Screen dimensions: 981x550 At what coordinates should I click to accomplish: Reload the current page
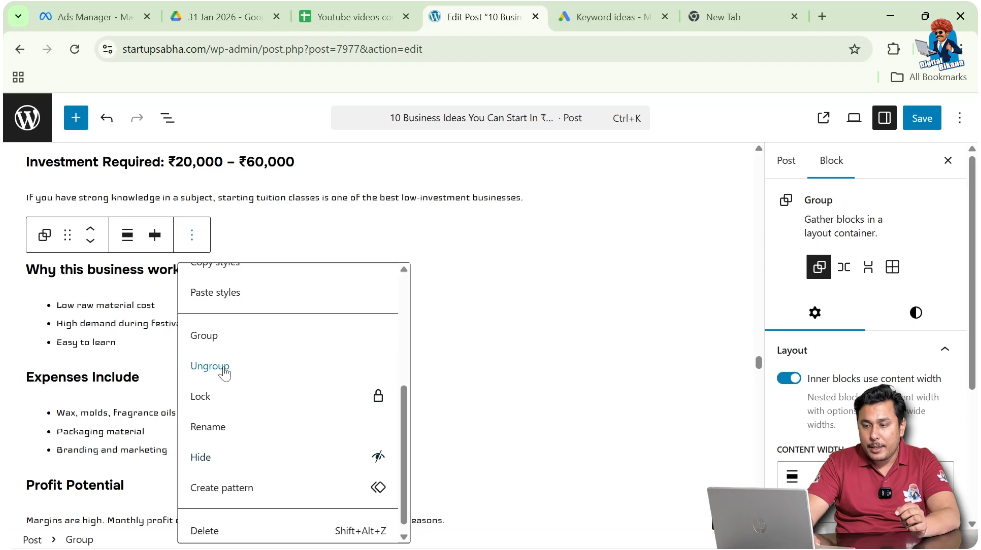(x=74, y=49)
